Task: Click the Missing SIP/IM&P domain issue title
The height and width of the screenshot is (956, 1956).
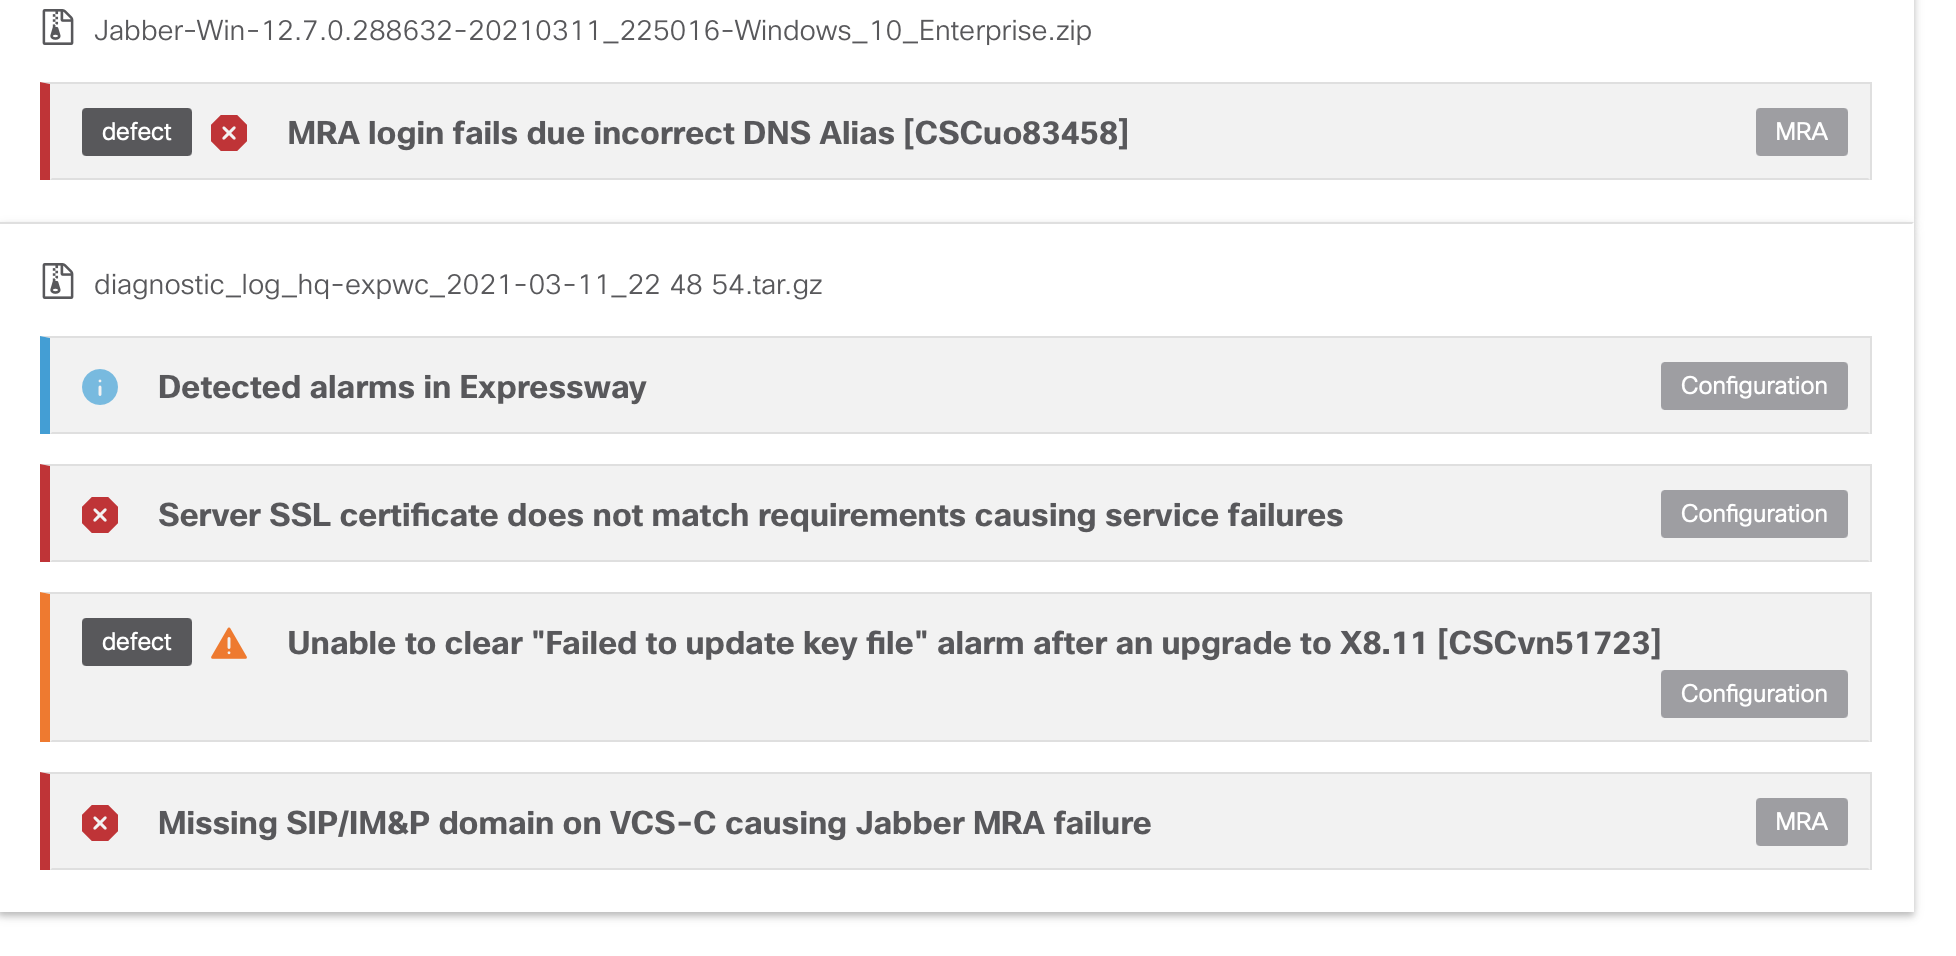Action: coord(653,823)
